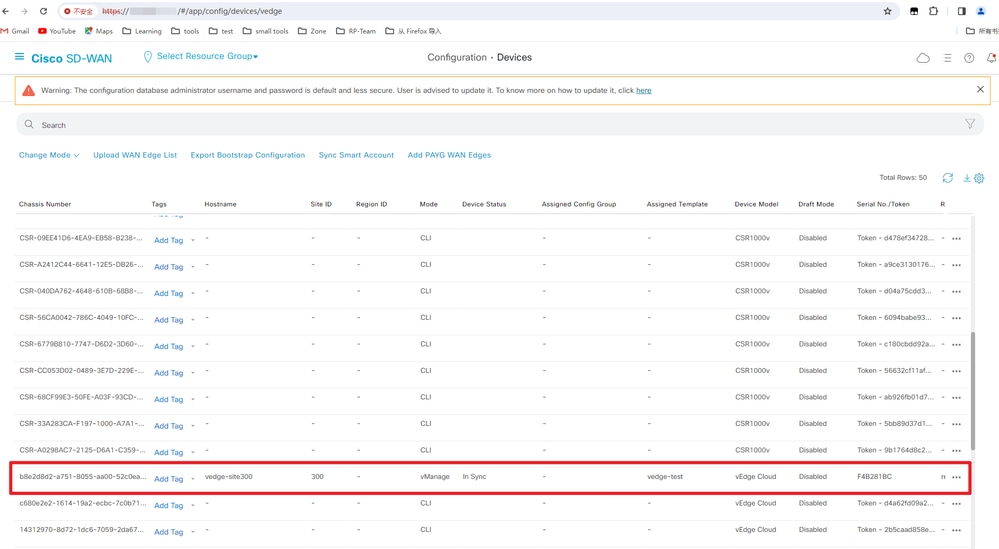Screen dimensions: 999x549
Task: Bookmark this page with the star
Action: [888, 11]
